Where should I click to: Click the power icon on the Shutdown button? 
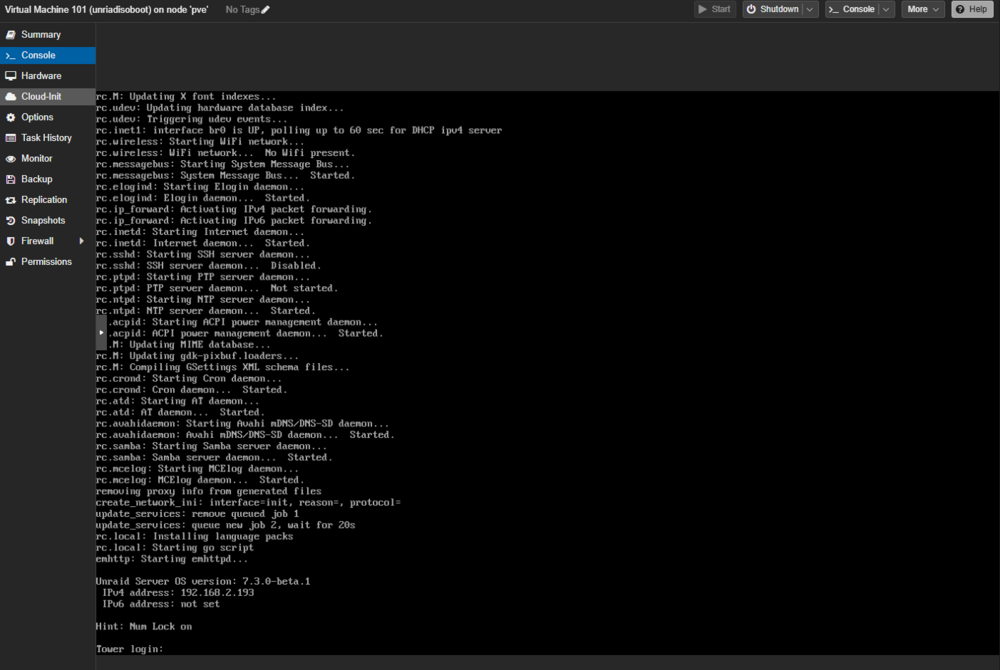click(752, 9)
